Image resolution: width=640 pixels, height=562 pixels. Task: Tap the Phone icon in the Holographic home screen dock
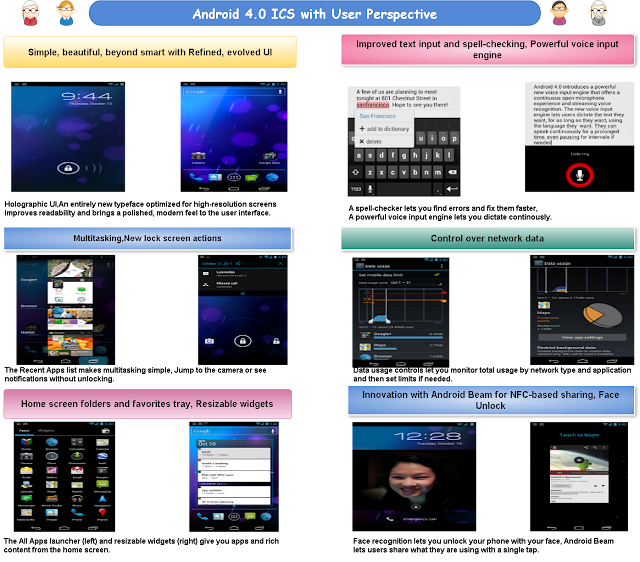point(196,177)
